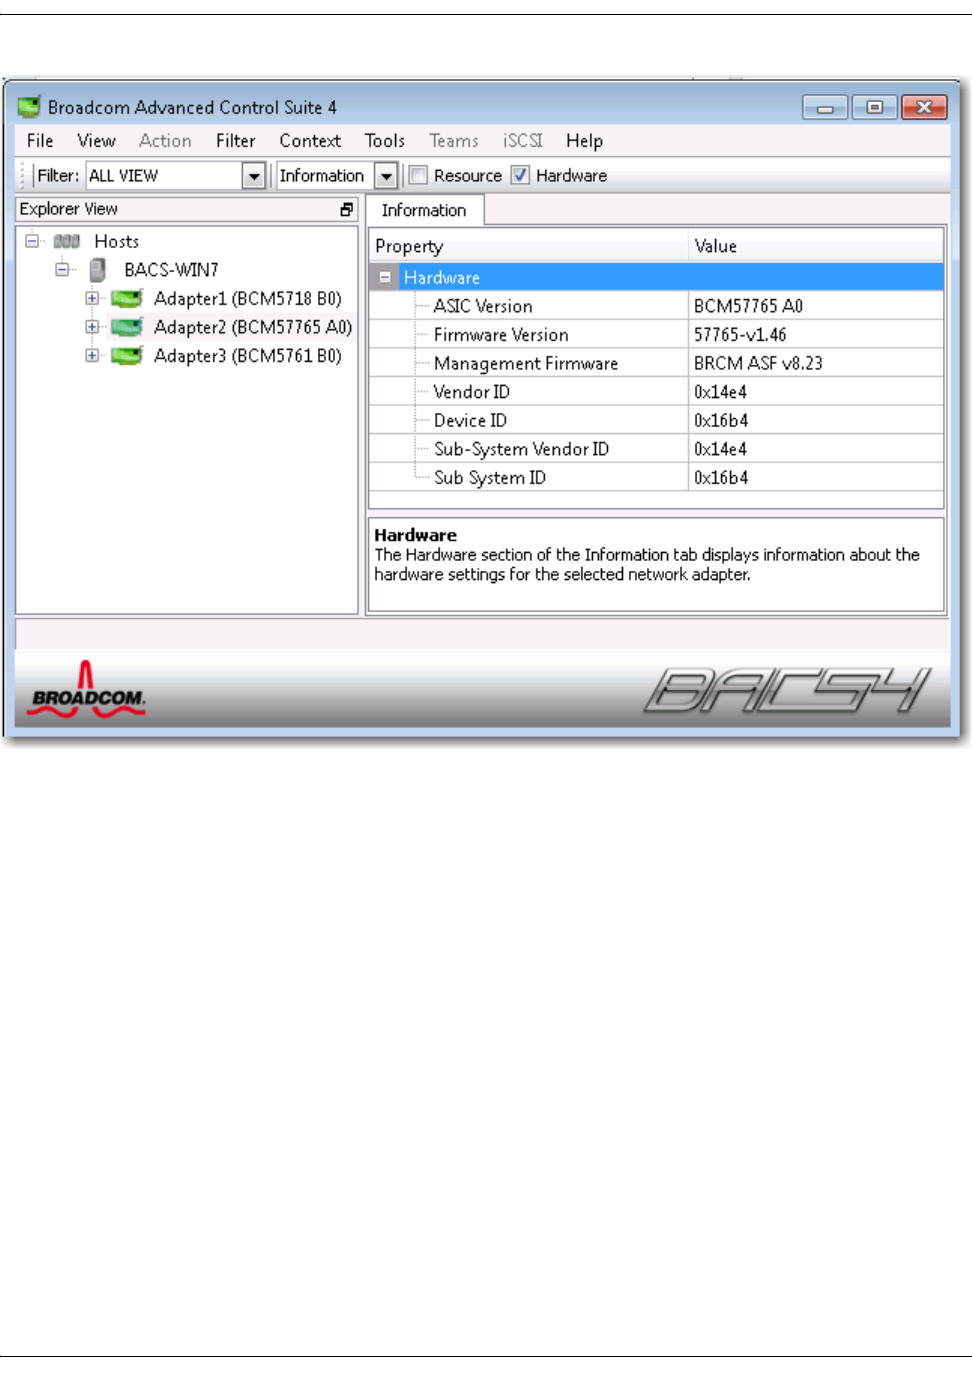Screen dimensions: 972x1377
Task: Click the Adapter1 network card icon
Action: pos(126,298)
